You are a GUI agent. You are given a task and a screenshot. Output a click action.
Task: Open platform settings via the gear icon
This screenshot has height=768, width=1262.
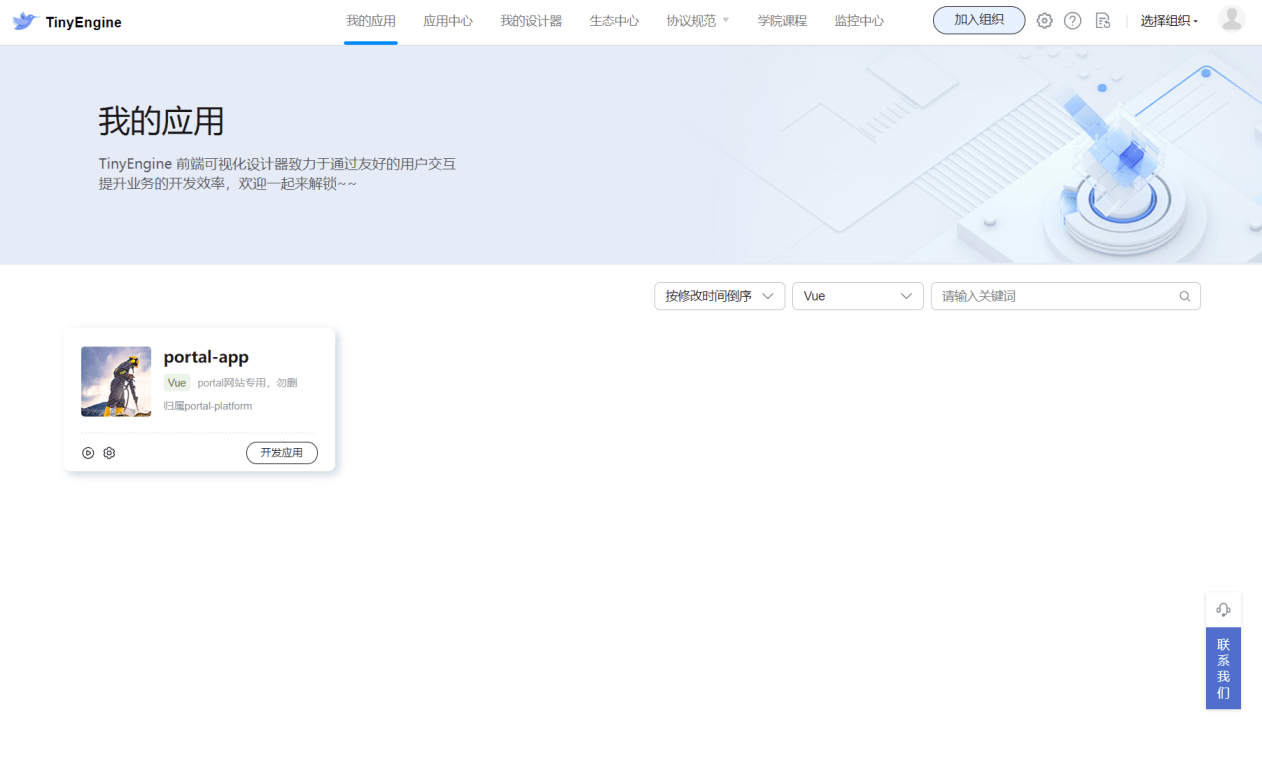(x=1044, y=20)
